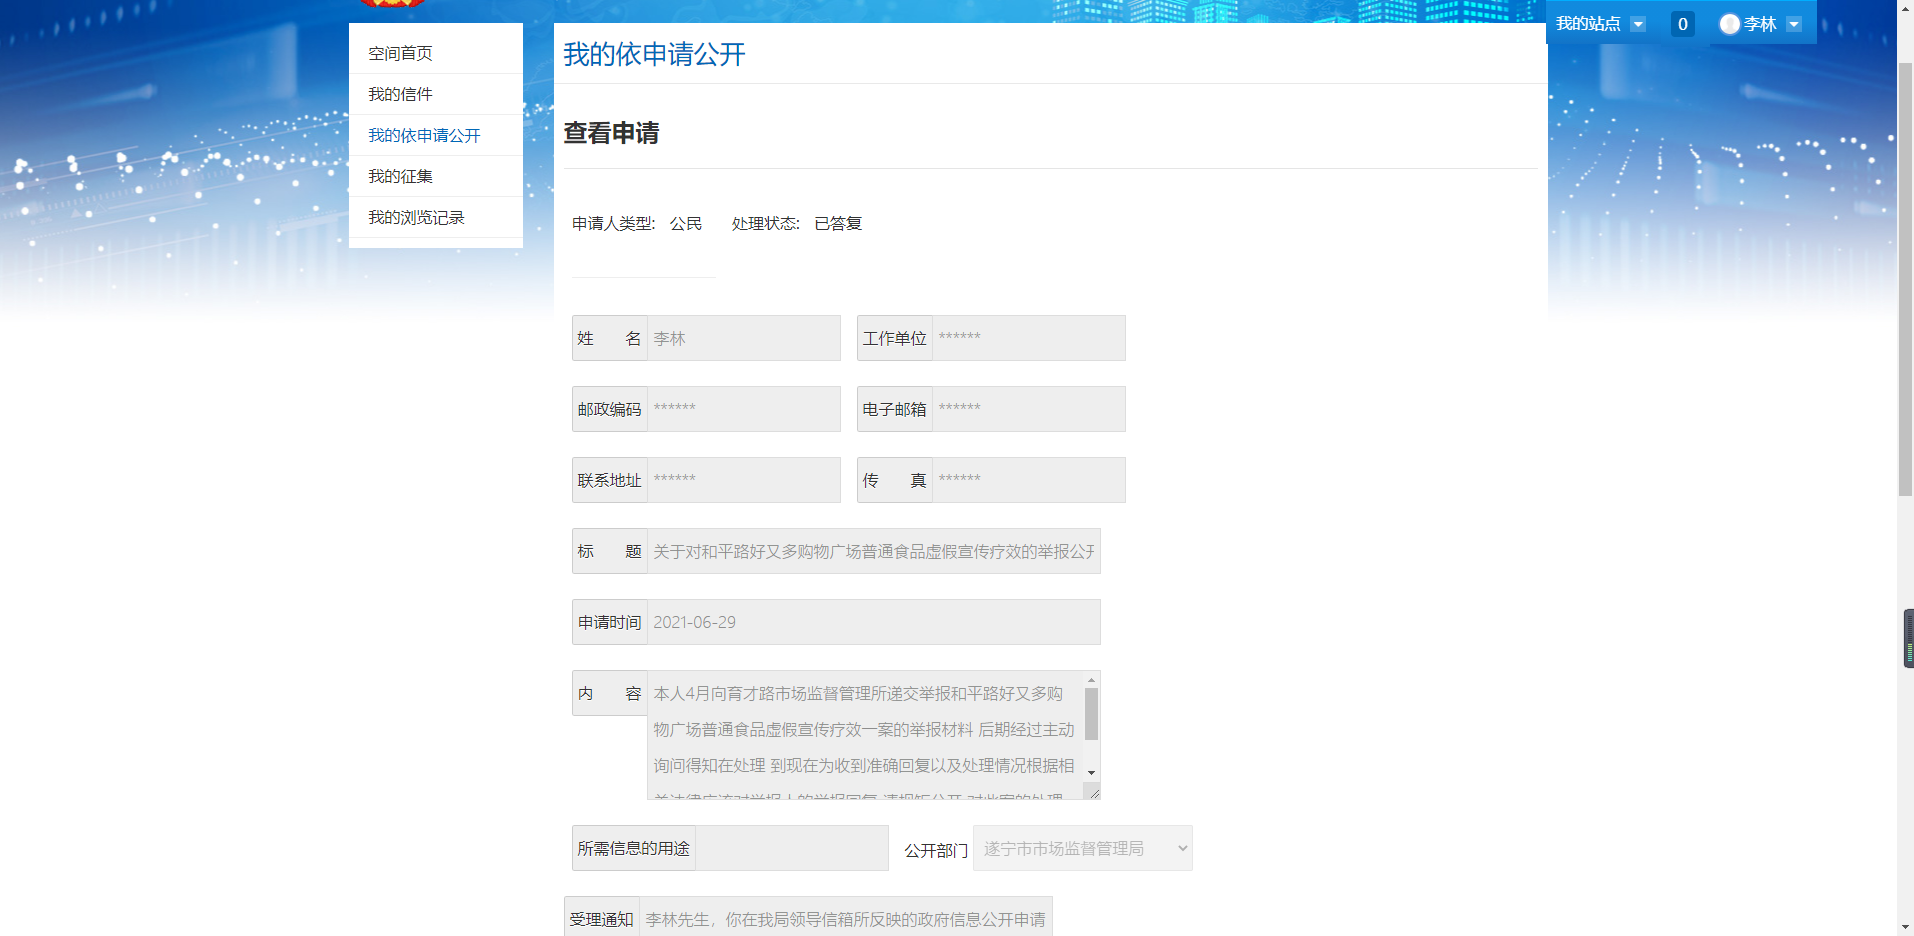Image resolution: width=1914 pixels, height=936 pixels.
Task: Click the 内容 textarea scrollbar thumb
Action: point(1091,713)
